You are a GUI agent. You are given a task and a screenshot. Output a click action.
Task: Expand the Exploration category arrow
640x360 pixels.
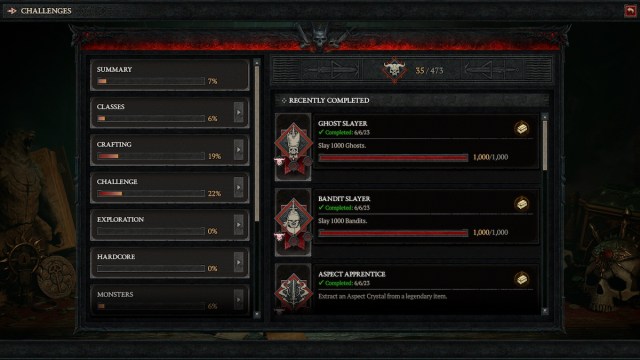coord(239,225)
